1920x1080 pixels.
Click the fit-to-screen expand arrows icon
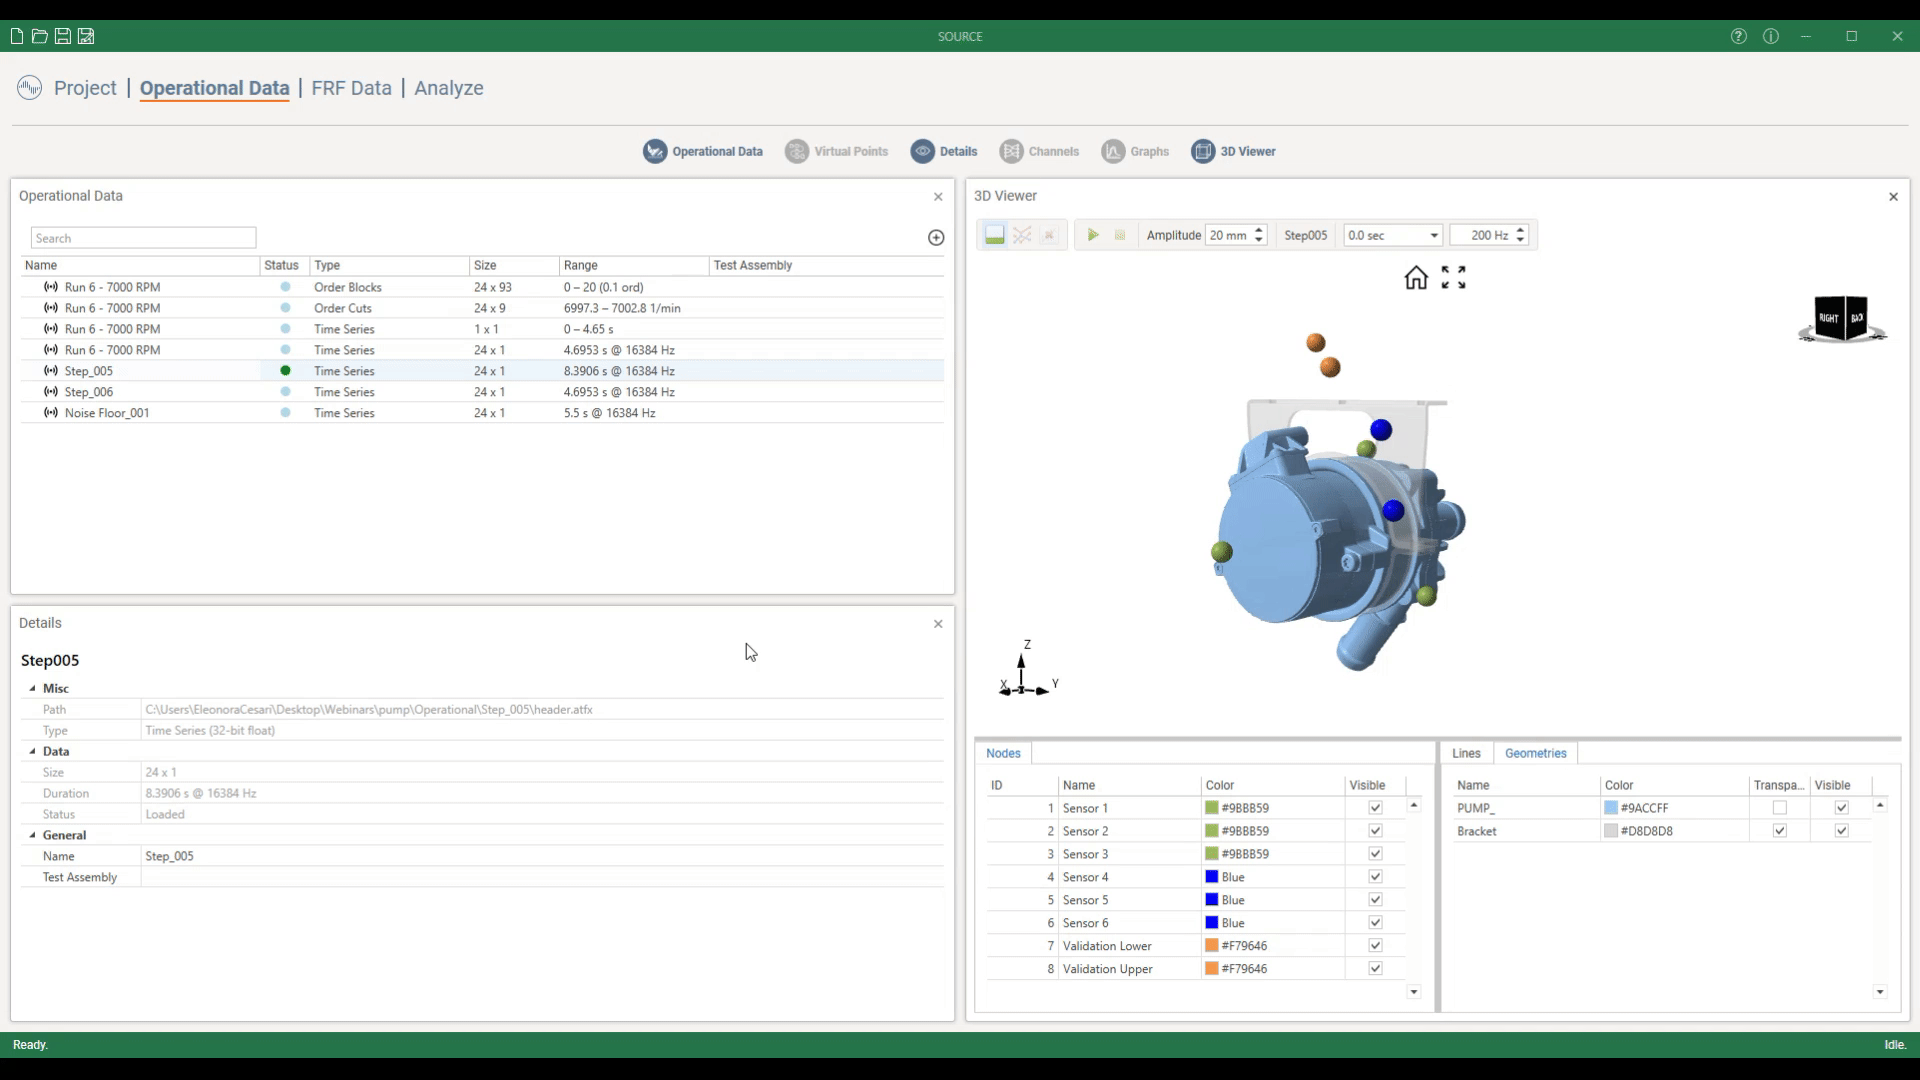[x=1453, y=278]
